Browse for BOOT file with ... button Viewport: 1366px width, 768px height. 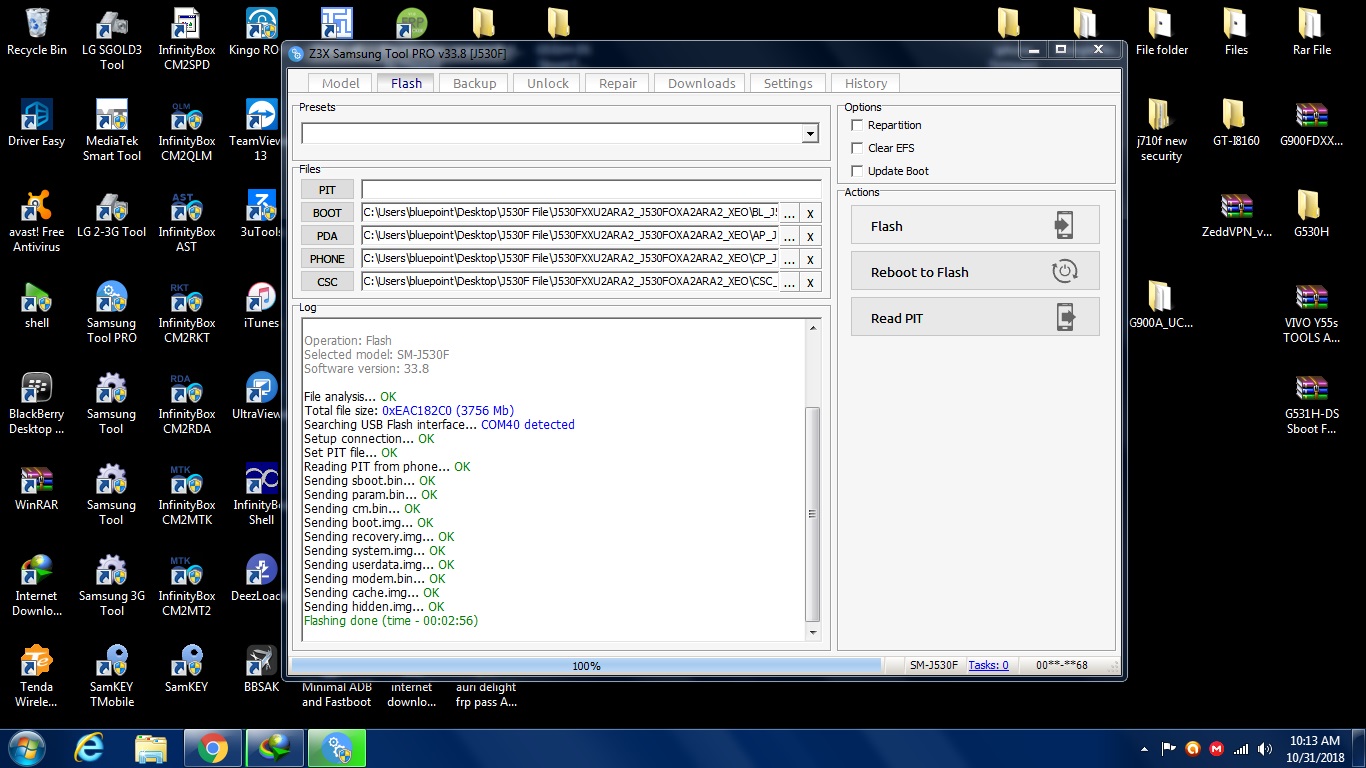[x=789, y=212]
